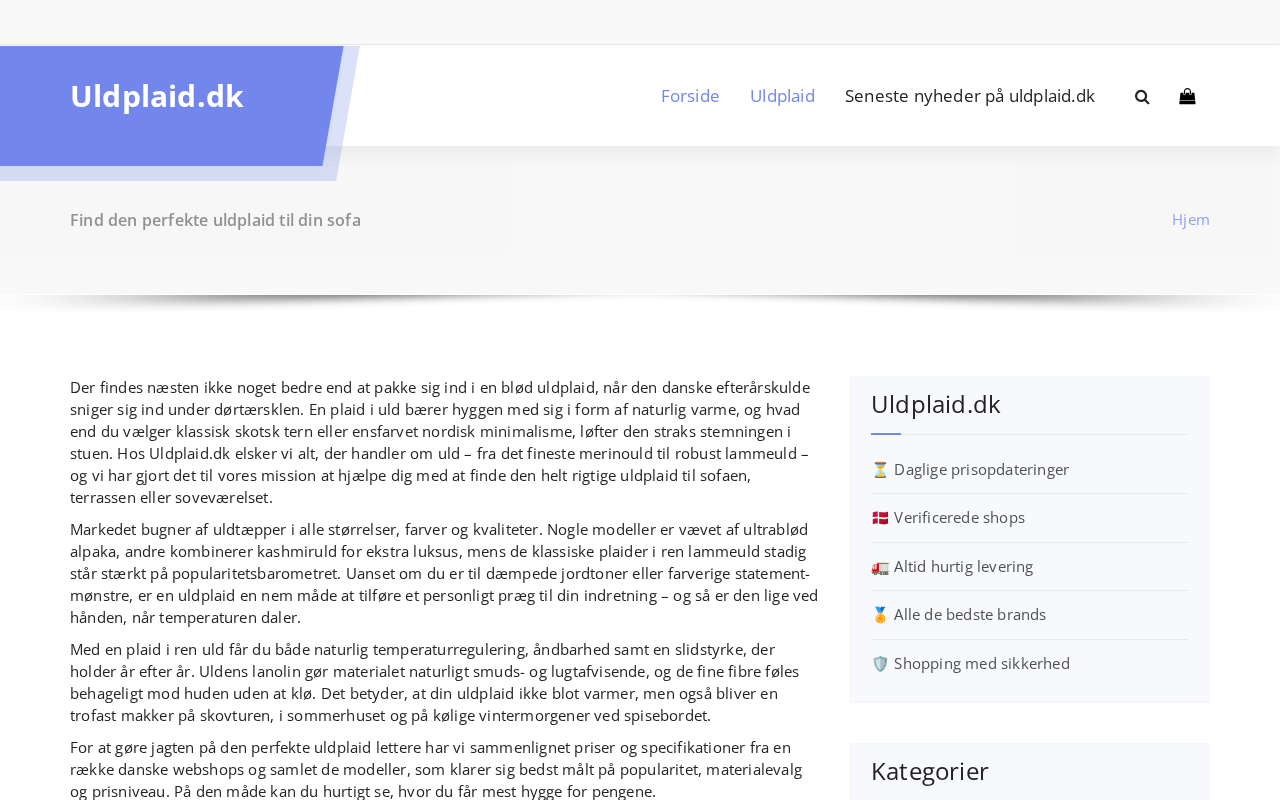Open Seneste nyheder på uldplaid.dk
This screenshot has width=1280, height=800.
[x=970, y=96]
